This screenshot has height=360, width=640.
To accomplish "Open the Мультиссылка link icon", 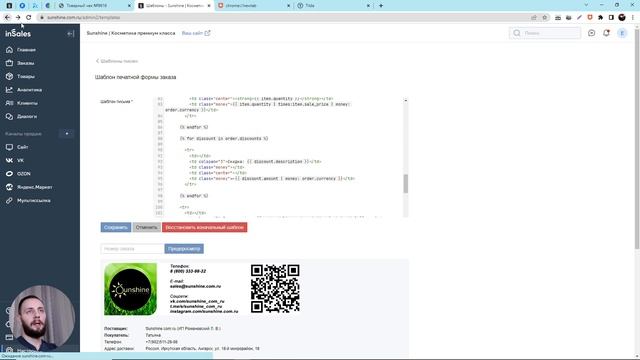I will (9, 201).
